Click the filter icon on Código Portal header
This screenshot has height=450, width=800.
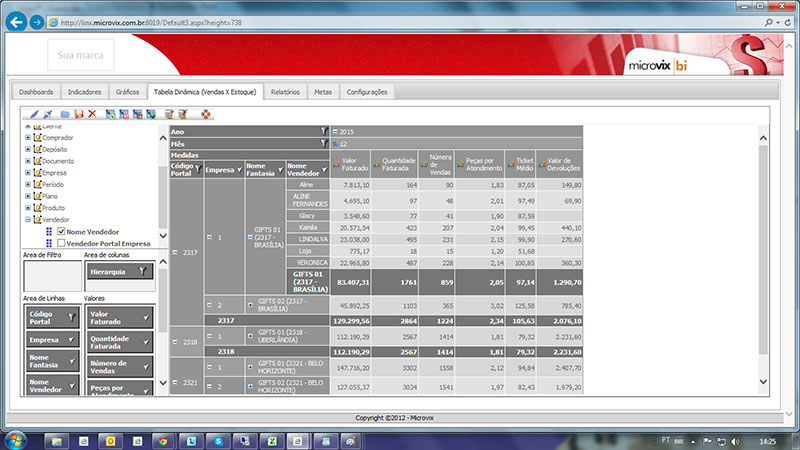tap(197, 170)
